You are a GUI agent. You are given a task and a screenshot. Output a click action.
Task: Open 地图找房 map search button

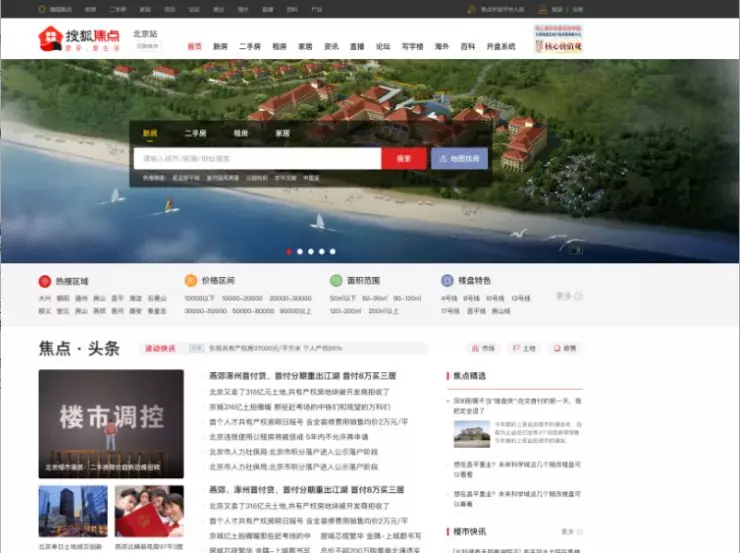tap(459, 159)
